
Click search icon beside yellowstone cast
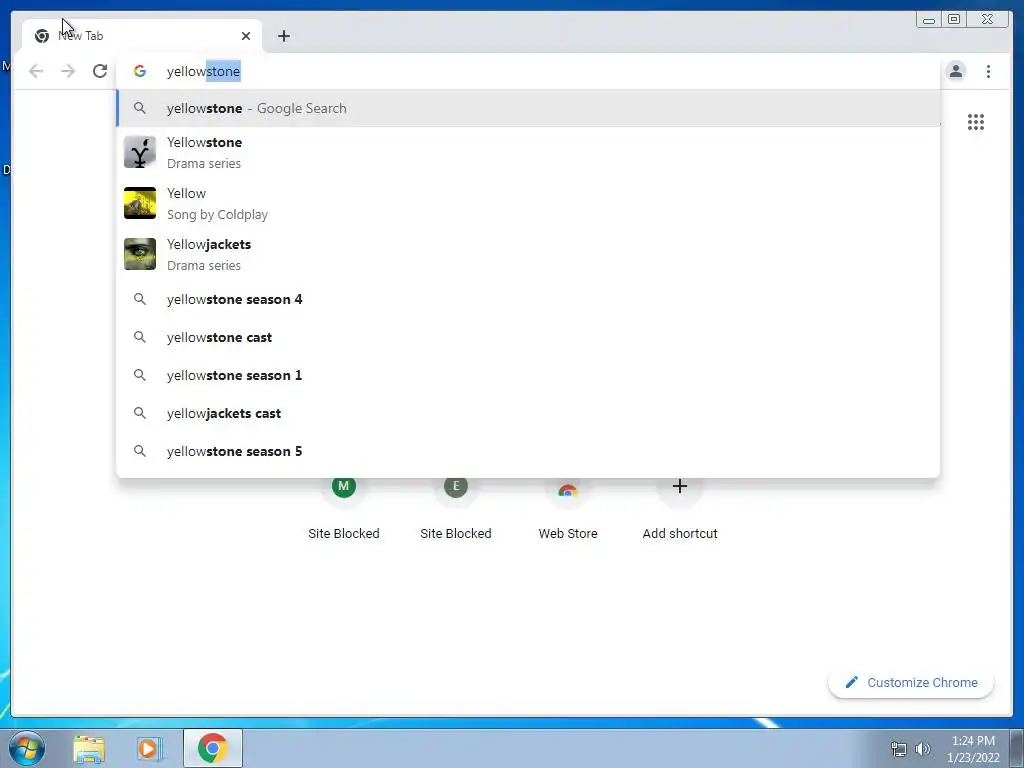(x=140, y=337)
